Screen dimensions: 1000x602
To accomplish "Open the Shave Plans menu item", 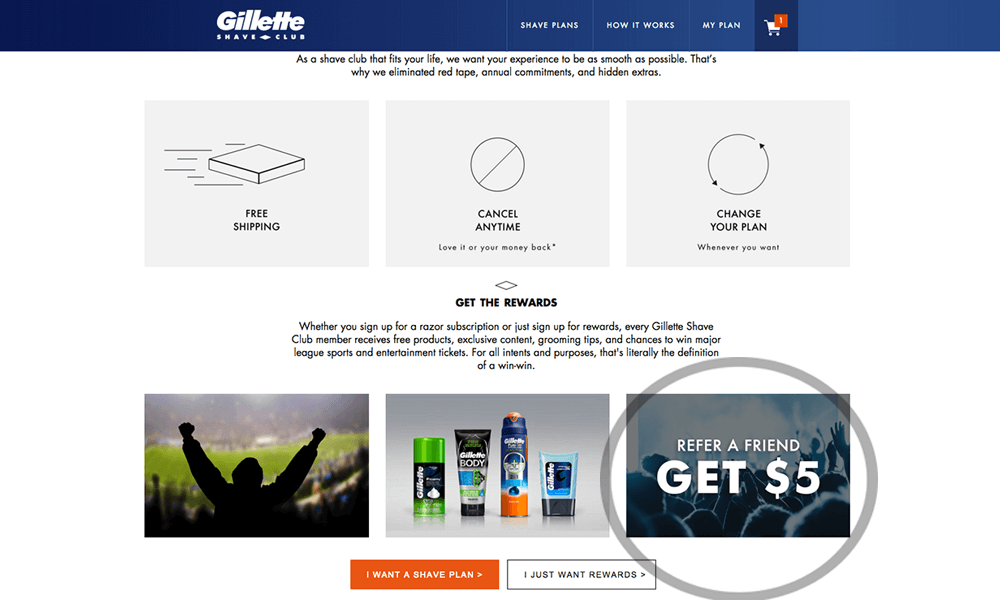I will pos(549,26).
